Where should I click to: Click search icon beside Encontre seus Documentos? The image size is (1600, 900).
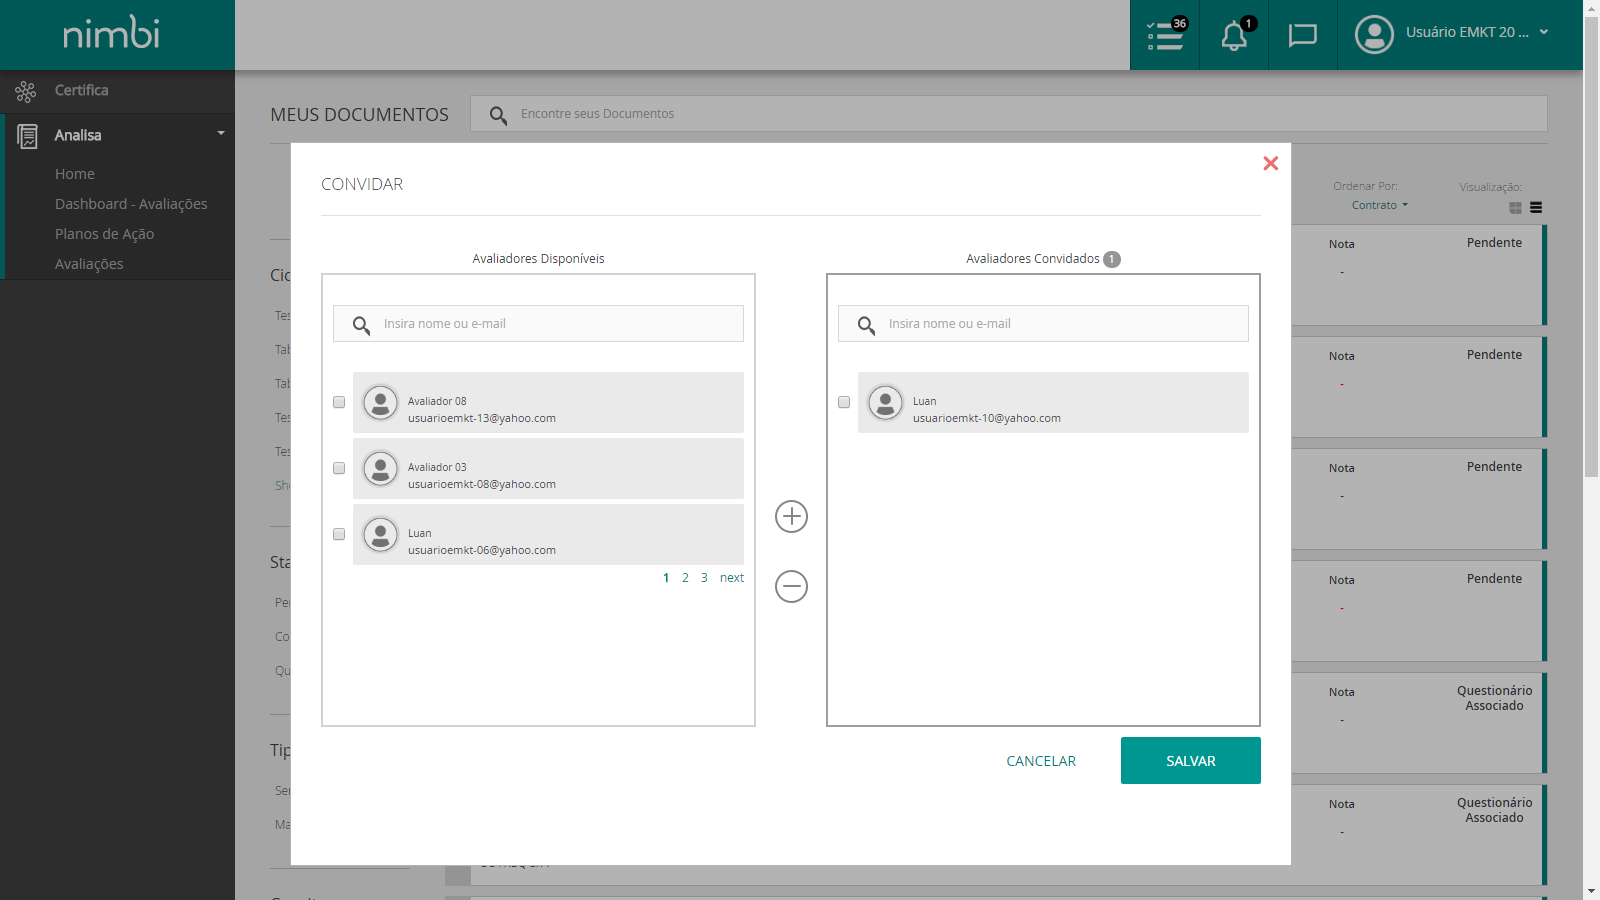point(498,115)
